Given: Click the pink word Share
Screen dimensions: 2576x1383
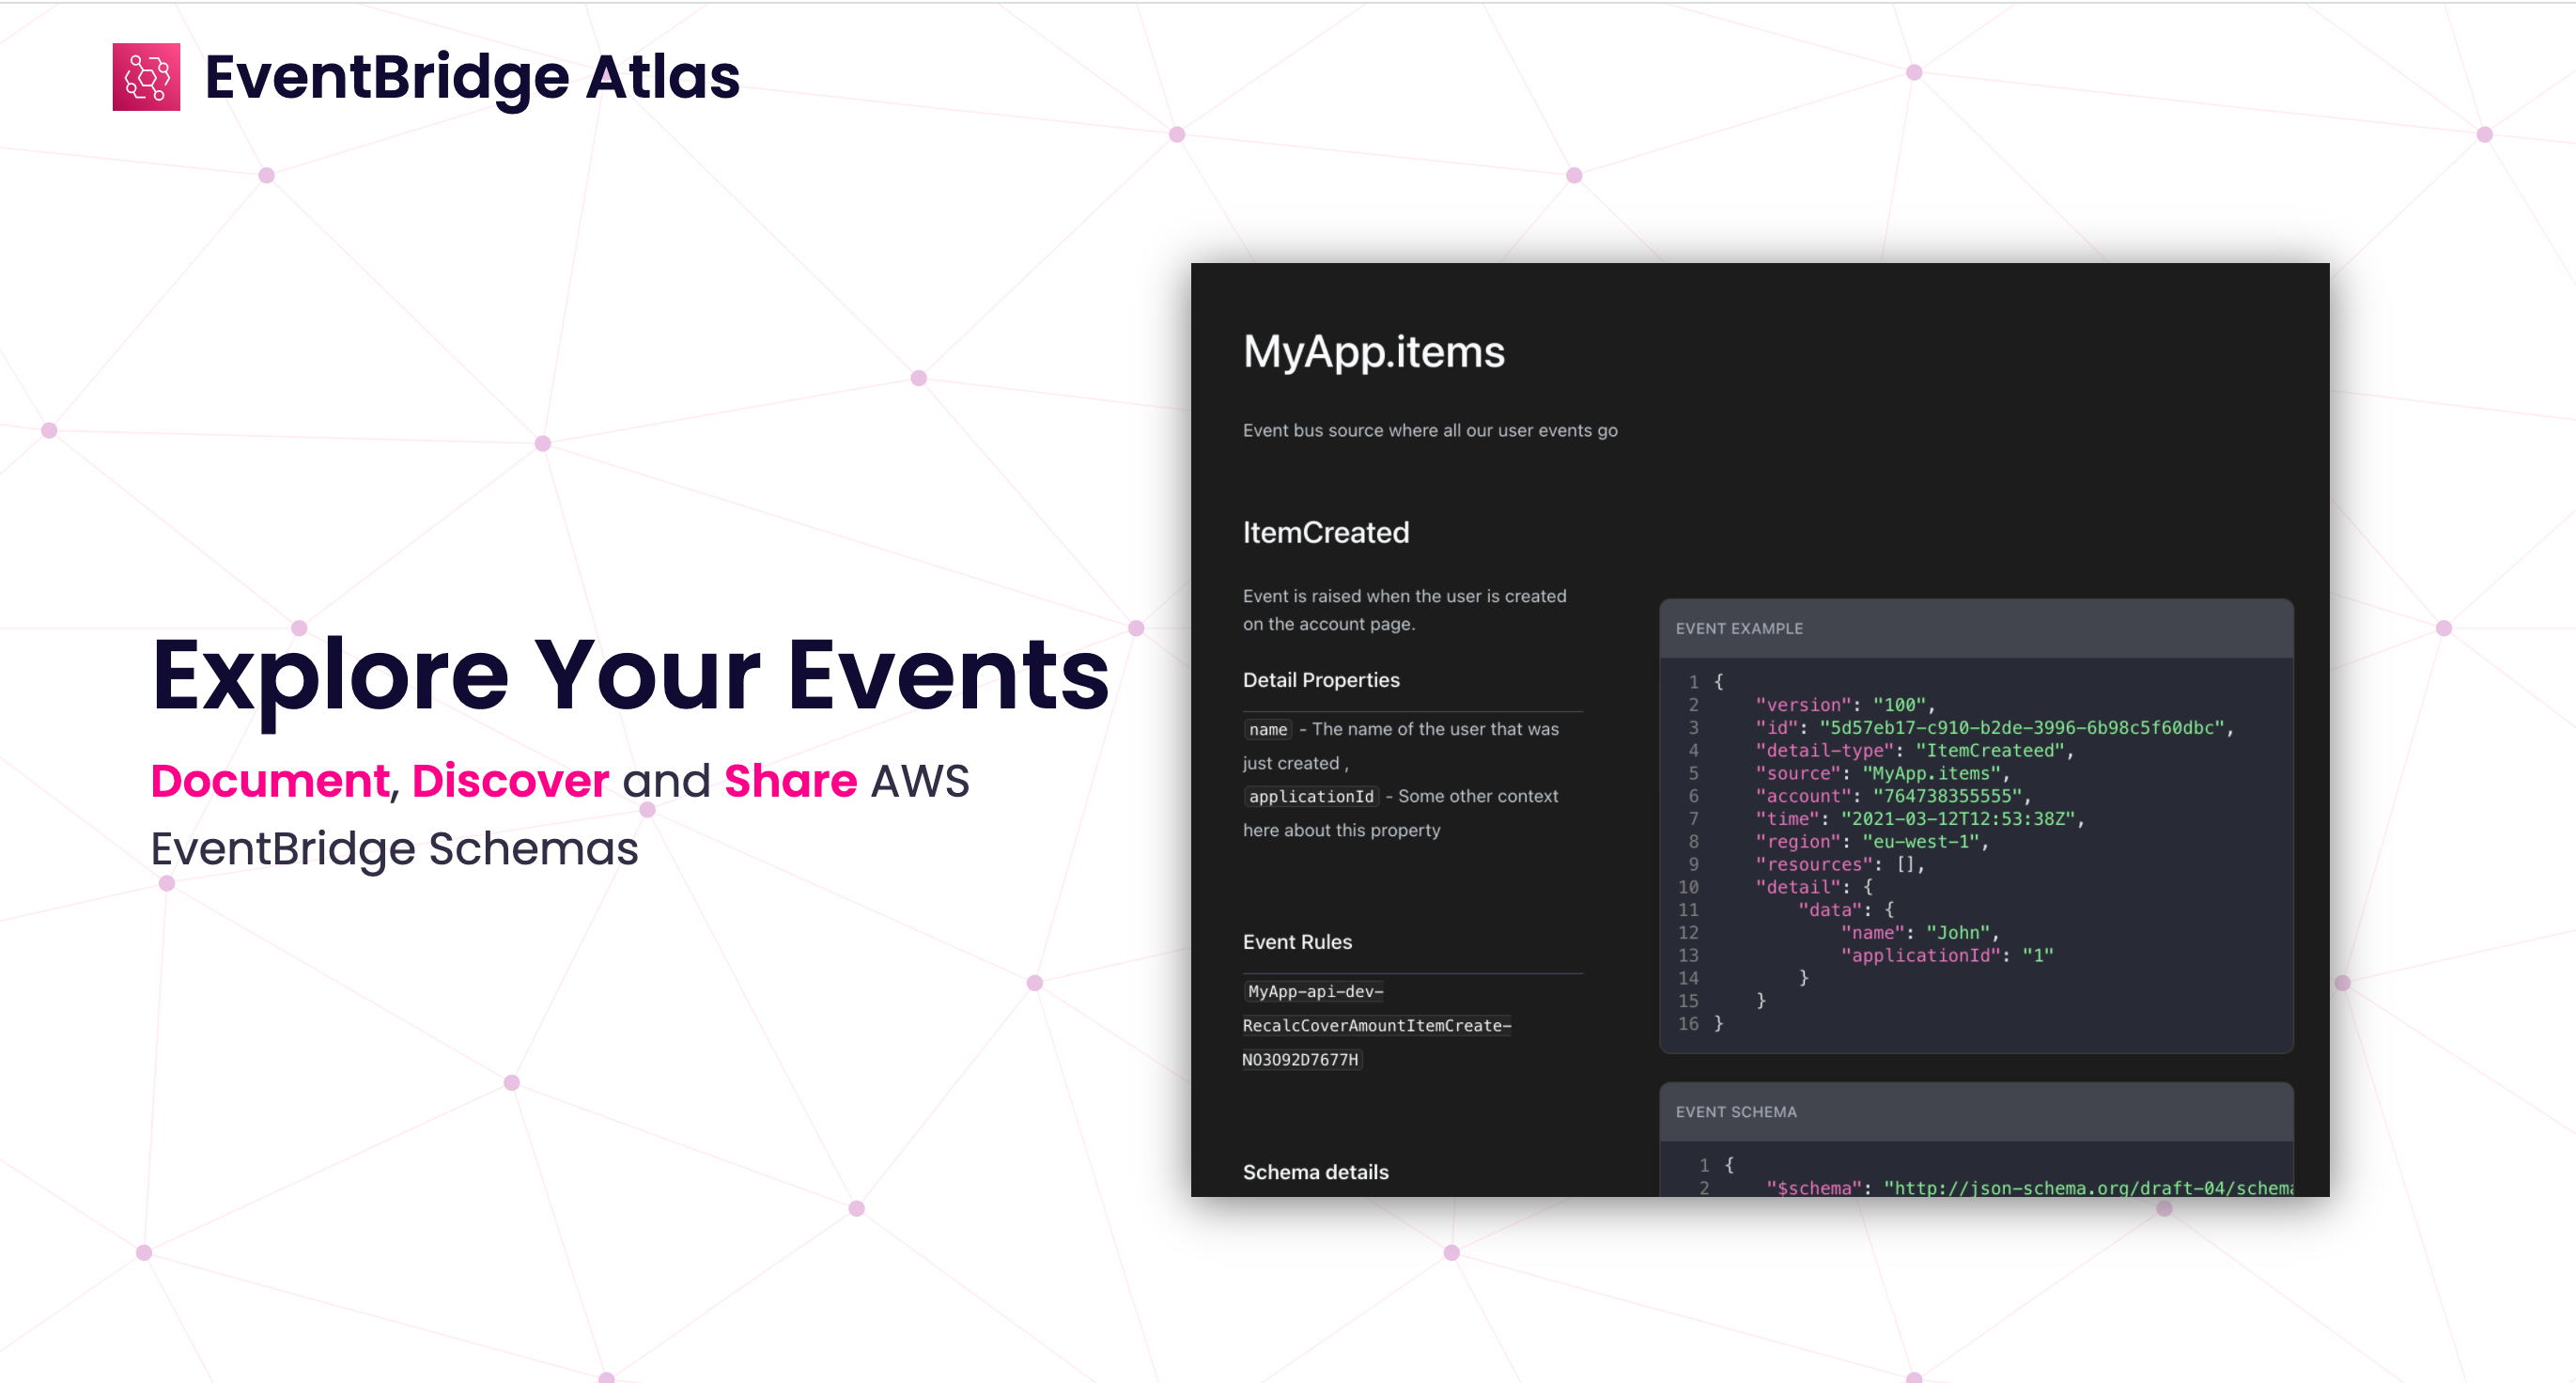Looking at the screenshot, I should (790, 781).
